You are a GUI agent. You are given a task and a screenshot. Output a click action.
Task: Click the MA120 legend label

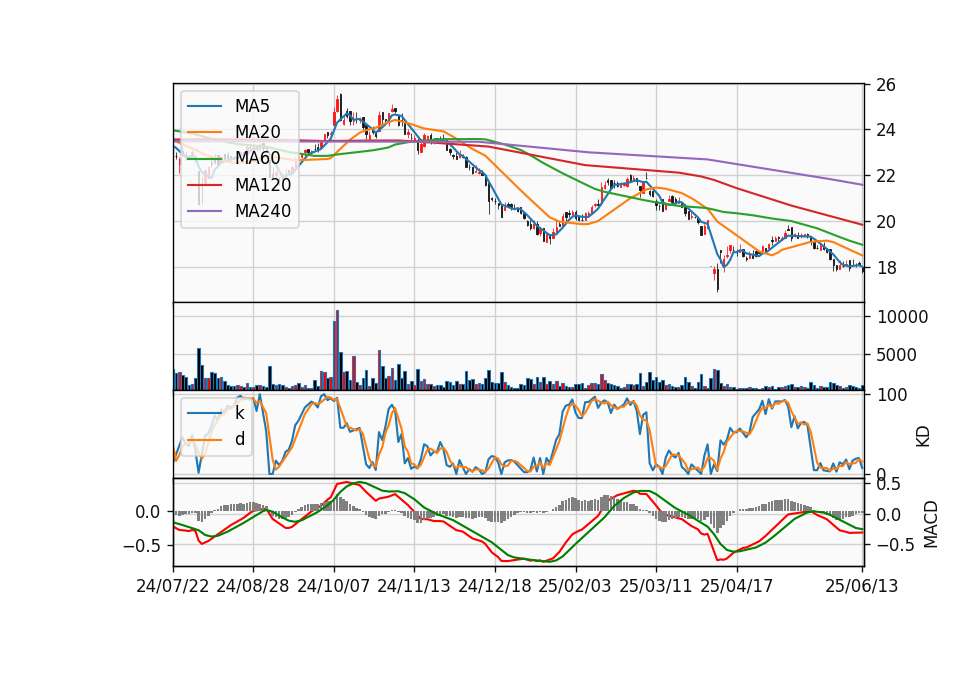[263, 184]
